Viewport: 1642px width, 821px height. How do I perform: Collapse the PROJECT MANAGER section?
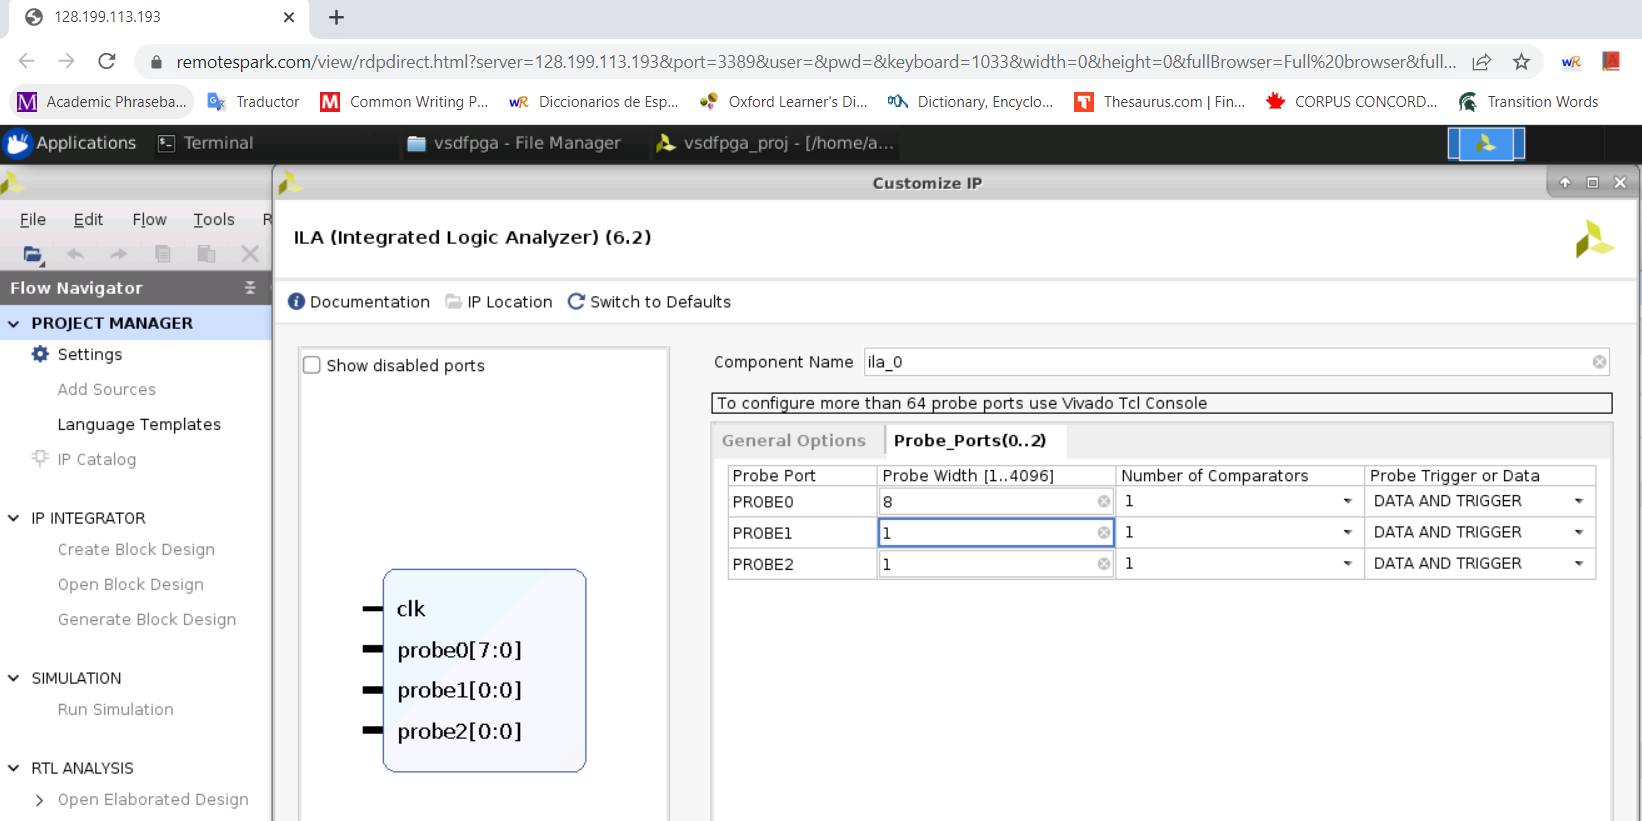pyautogui.click(x=14, y=323)
